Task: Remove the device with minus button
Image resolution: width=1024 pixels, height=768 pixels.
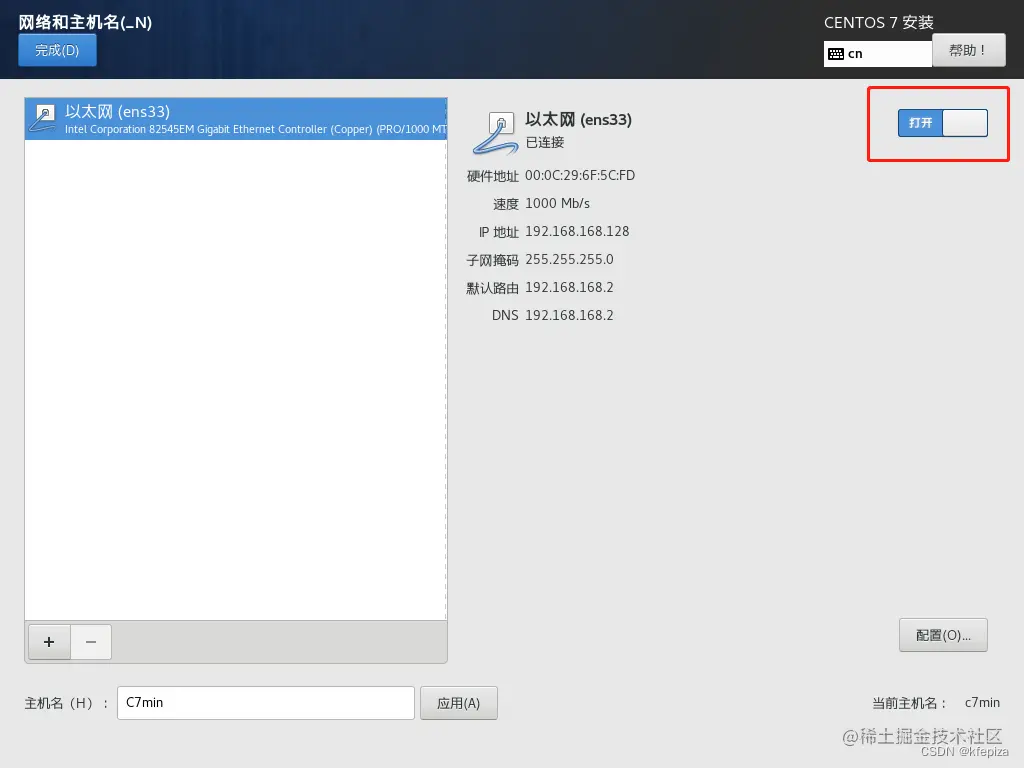Action: tap(91, 642)
